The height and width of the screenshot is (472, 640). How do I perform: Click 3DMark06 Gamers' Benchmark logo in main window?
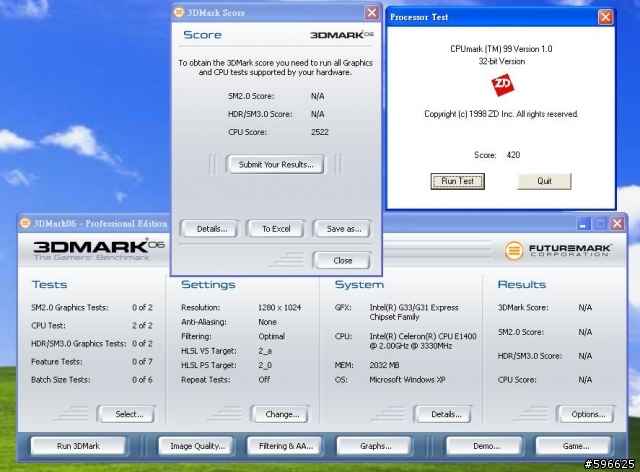point(99,250)
